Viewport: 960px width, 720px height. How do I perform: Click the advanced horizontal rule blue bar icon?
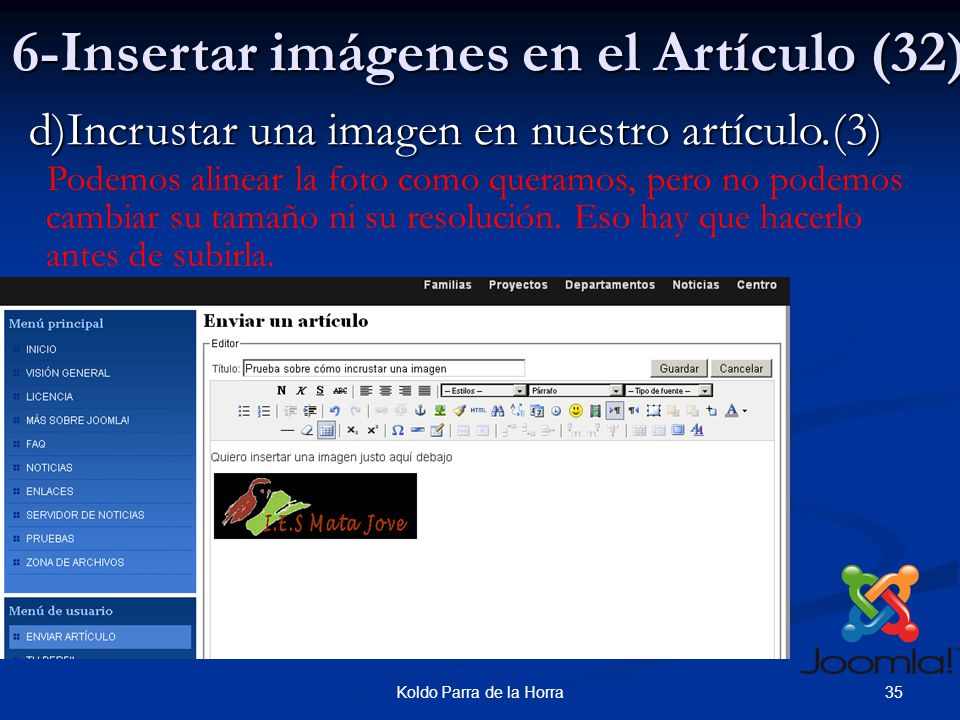point(418,430)
